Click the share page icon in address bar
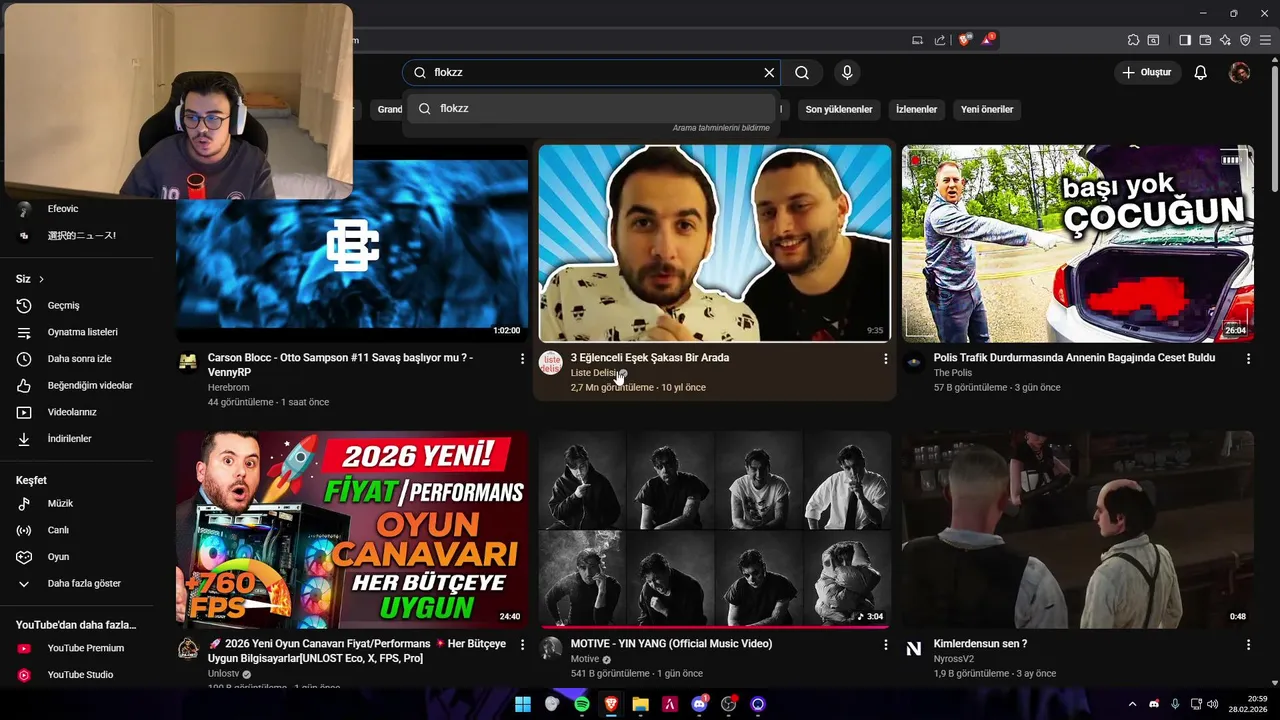Viewport: 1280px width, 720px height. coord(940,40)
